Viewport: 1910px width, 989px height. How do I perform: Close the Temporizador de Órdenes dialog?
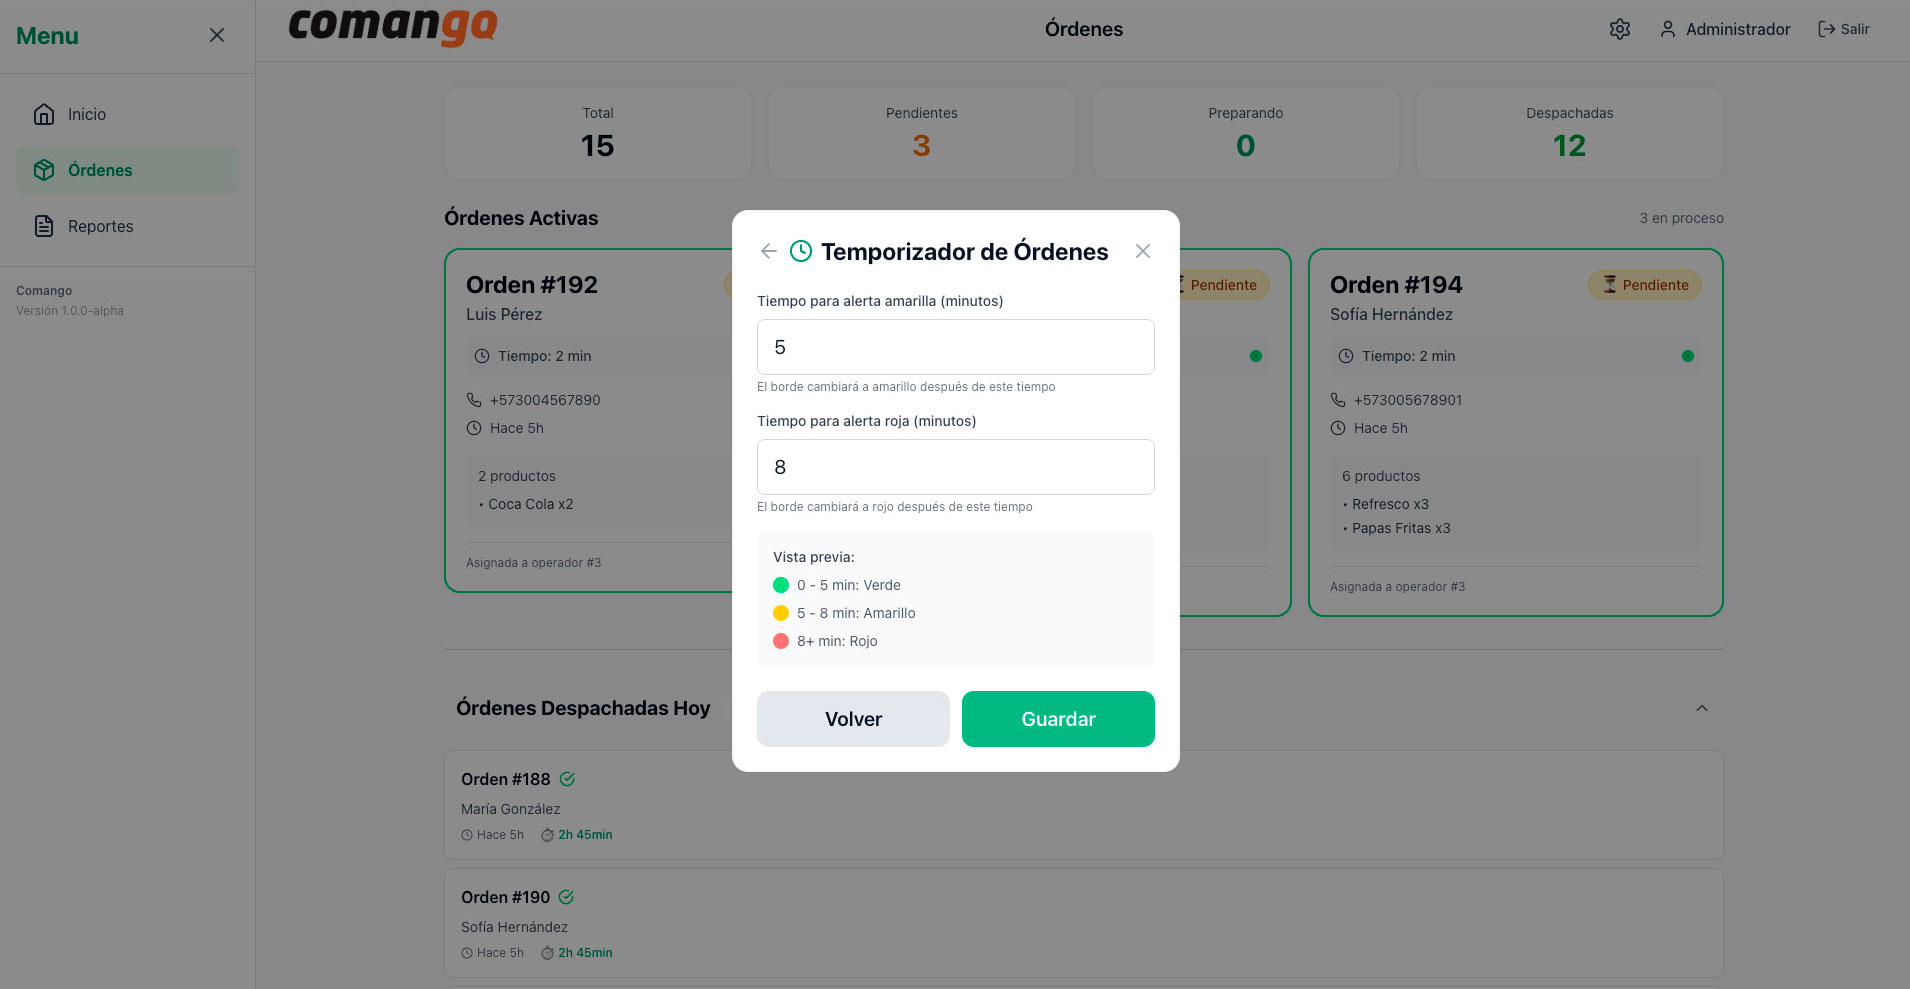(1142, 251)
